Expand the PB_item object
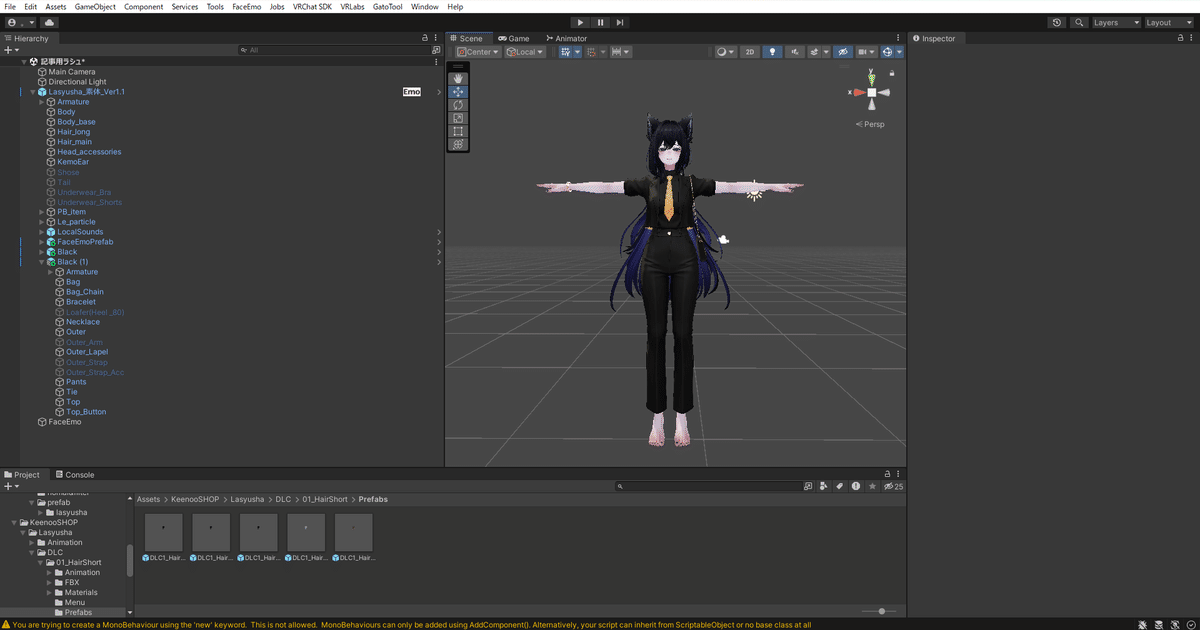1200x630 pixels. pos(41,212)
